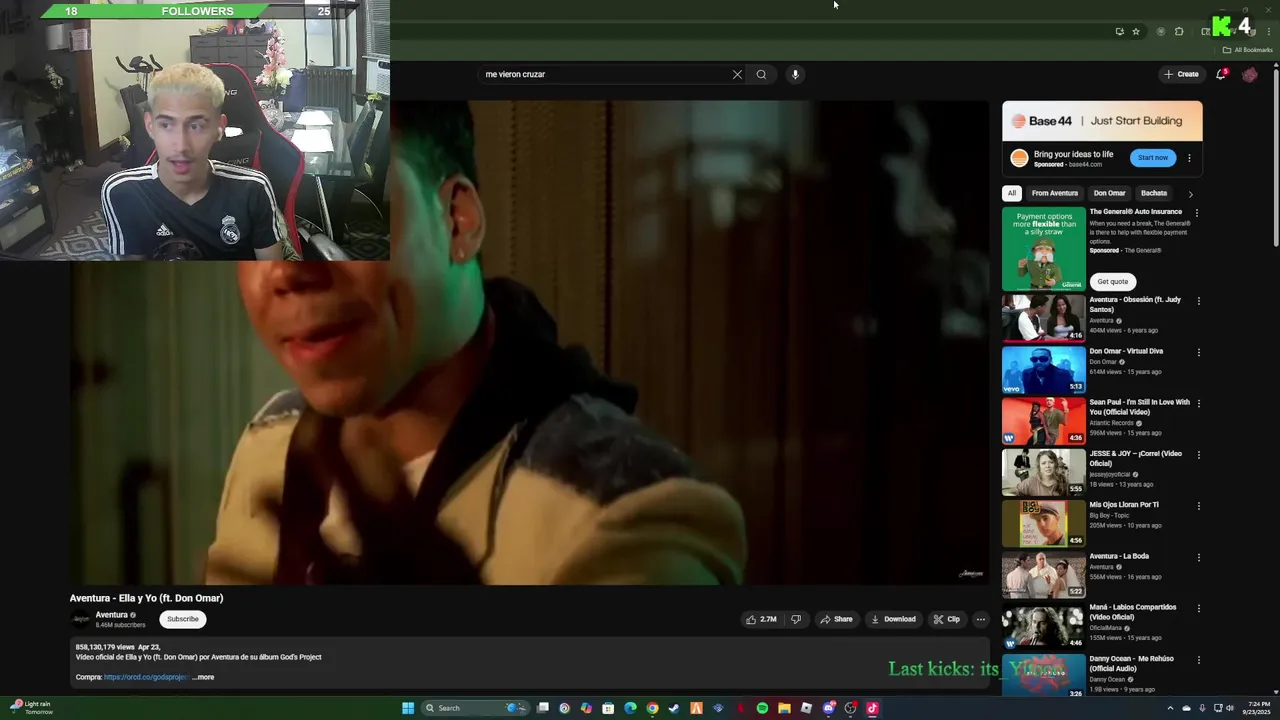Open YouTube notifications bell
This screenshot has width=1280, height=720.
(x=1221, y=74)
